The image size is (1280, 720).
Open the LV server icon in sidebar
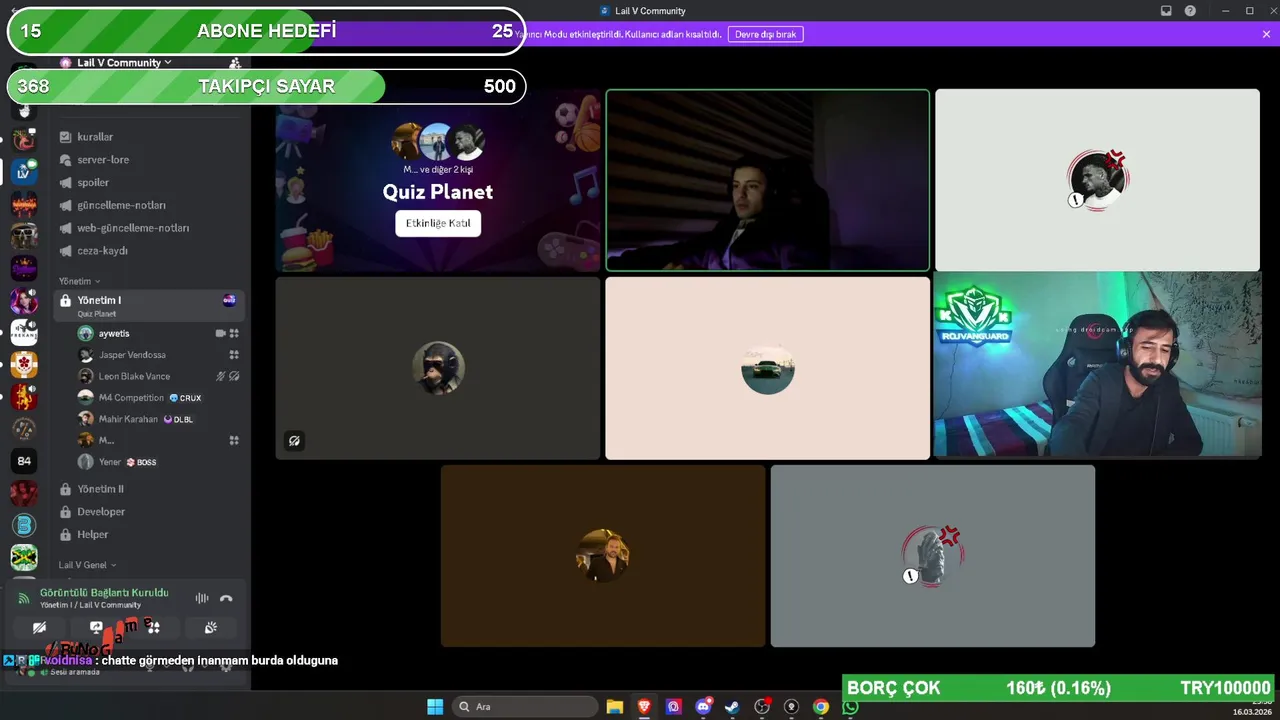(x=24, y=172)
